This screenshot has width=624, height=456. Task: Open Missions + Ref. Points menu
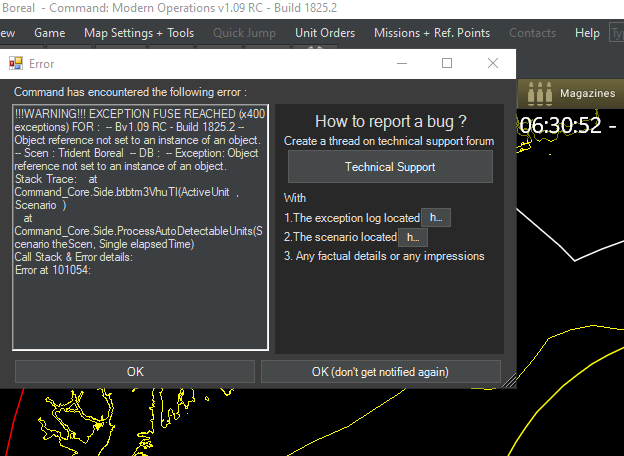coord(432,33)
